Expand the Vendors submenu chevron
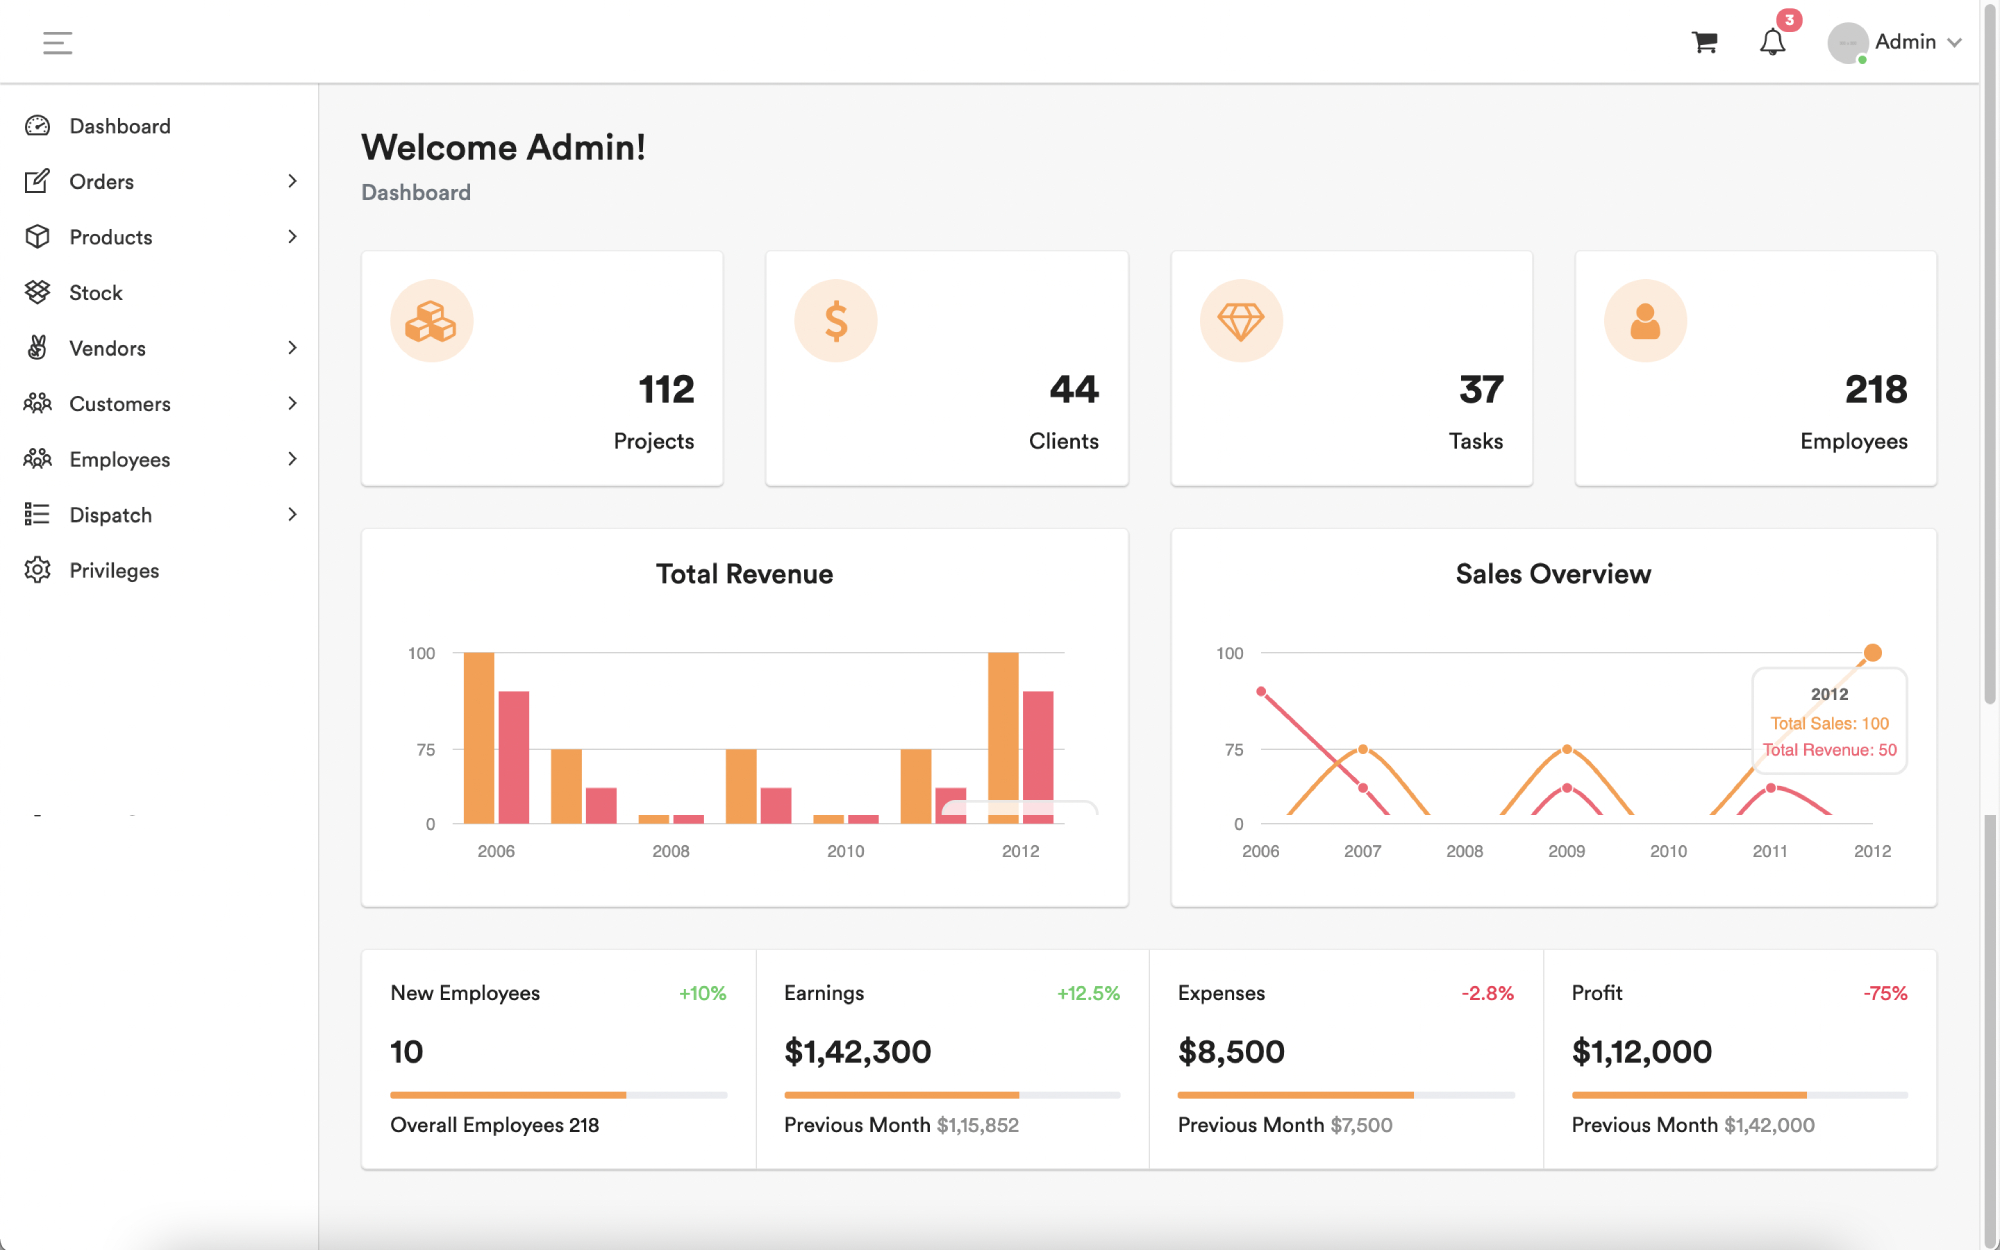The width and height of the screenshot is (2000, 1250). (x=292, y=348)
